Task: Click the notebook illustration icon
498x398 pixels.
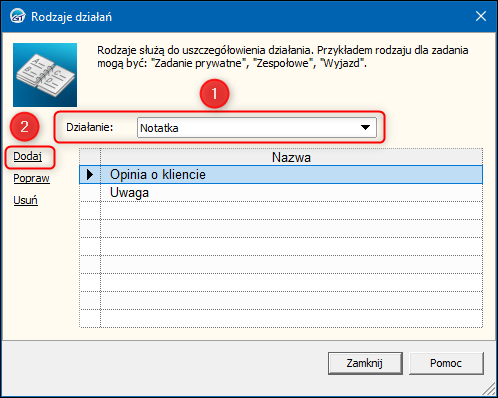Action: 45,75
